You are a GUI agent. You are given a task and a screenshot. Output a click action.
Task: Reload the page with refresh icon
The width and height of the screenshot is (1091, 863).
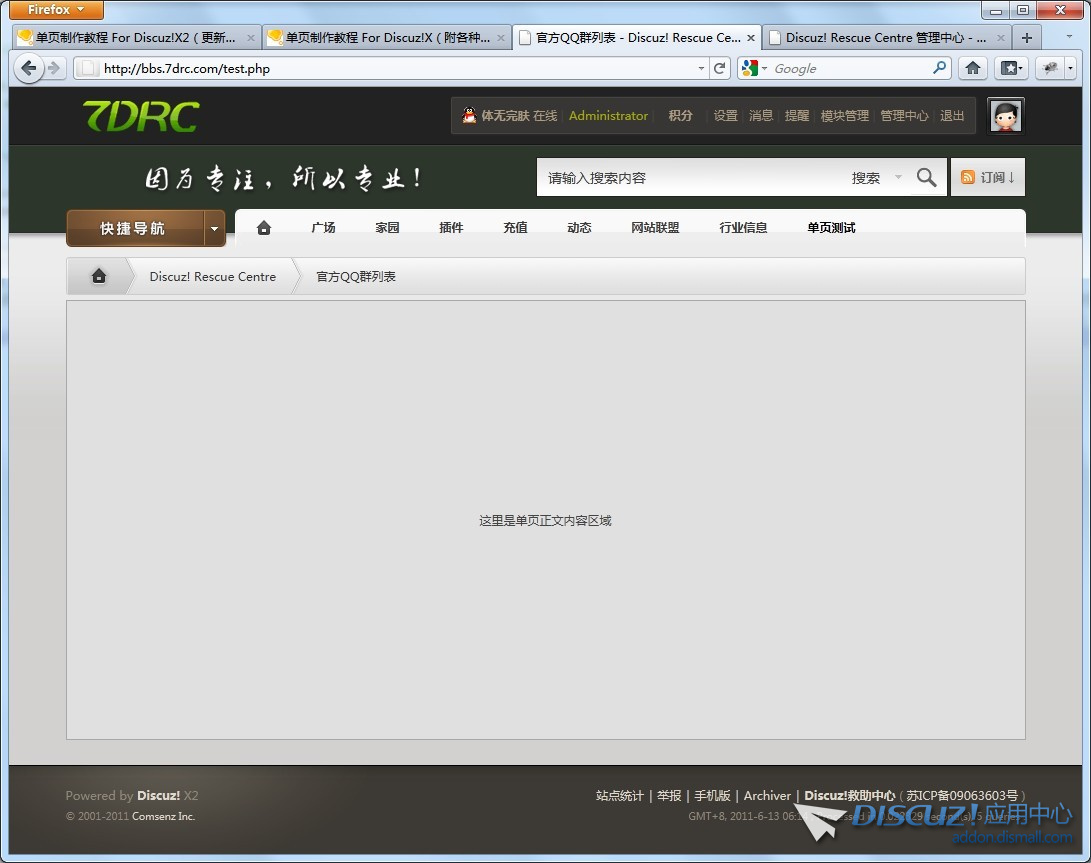point(719,68)
